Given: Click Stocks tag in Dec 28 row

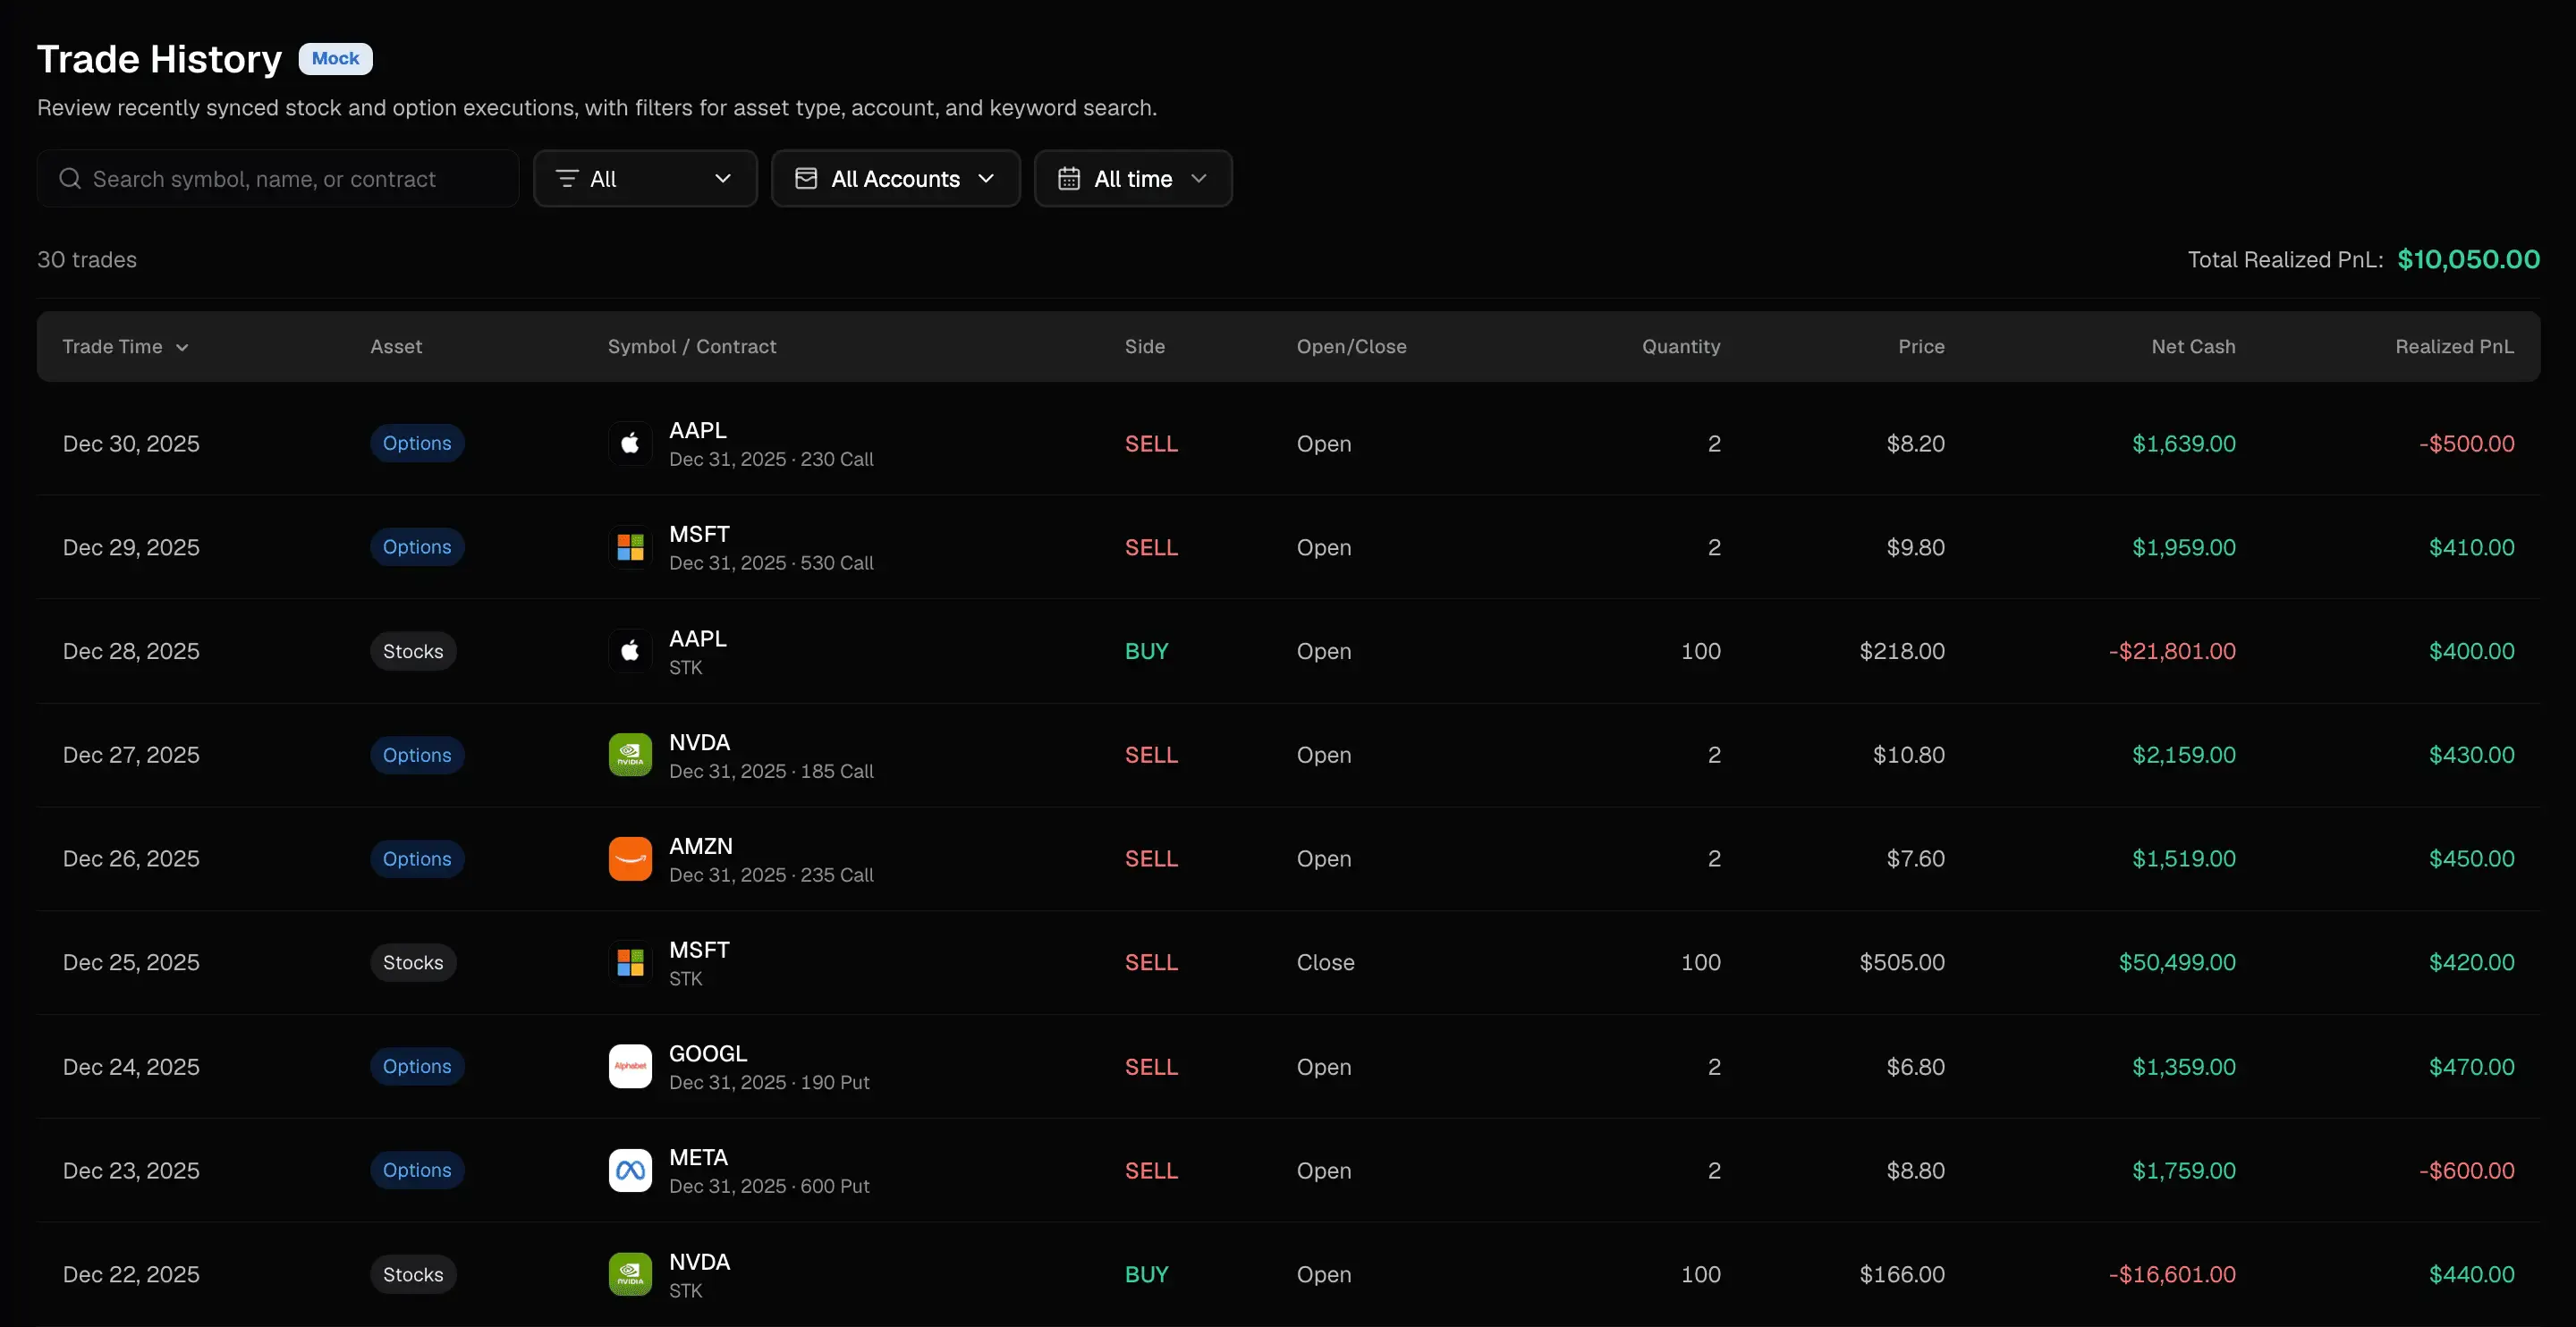Looking at the screenshot, I should coord(413,651).
